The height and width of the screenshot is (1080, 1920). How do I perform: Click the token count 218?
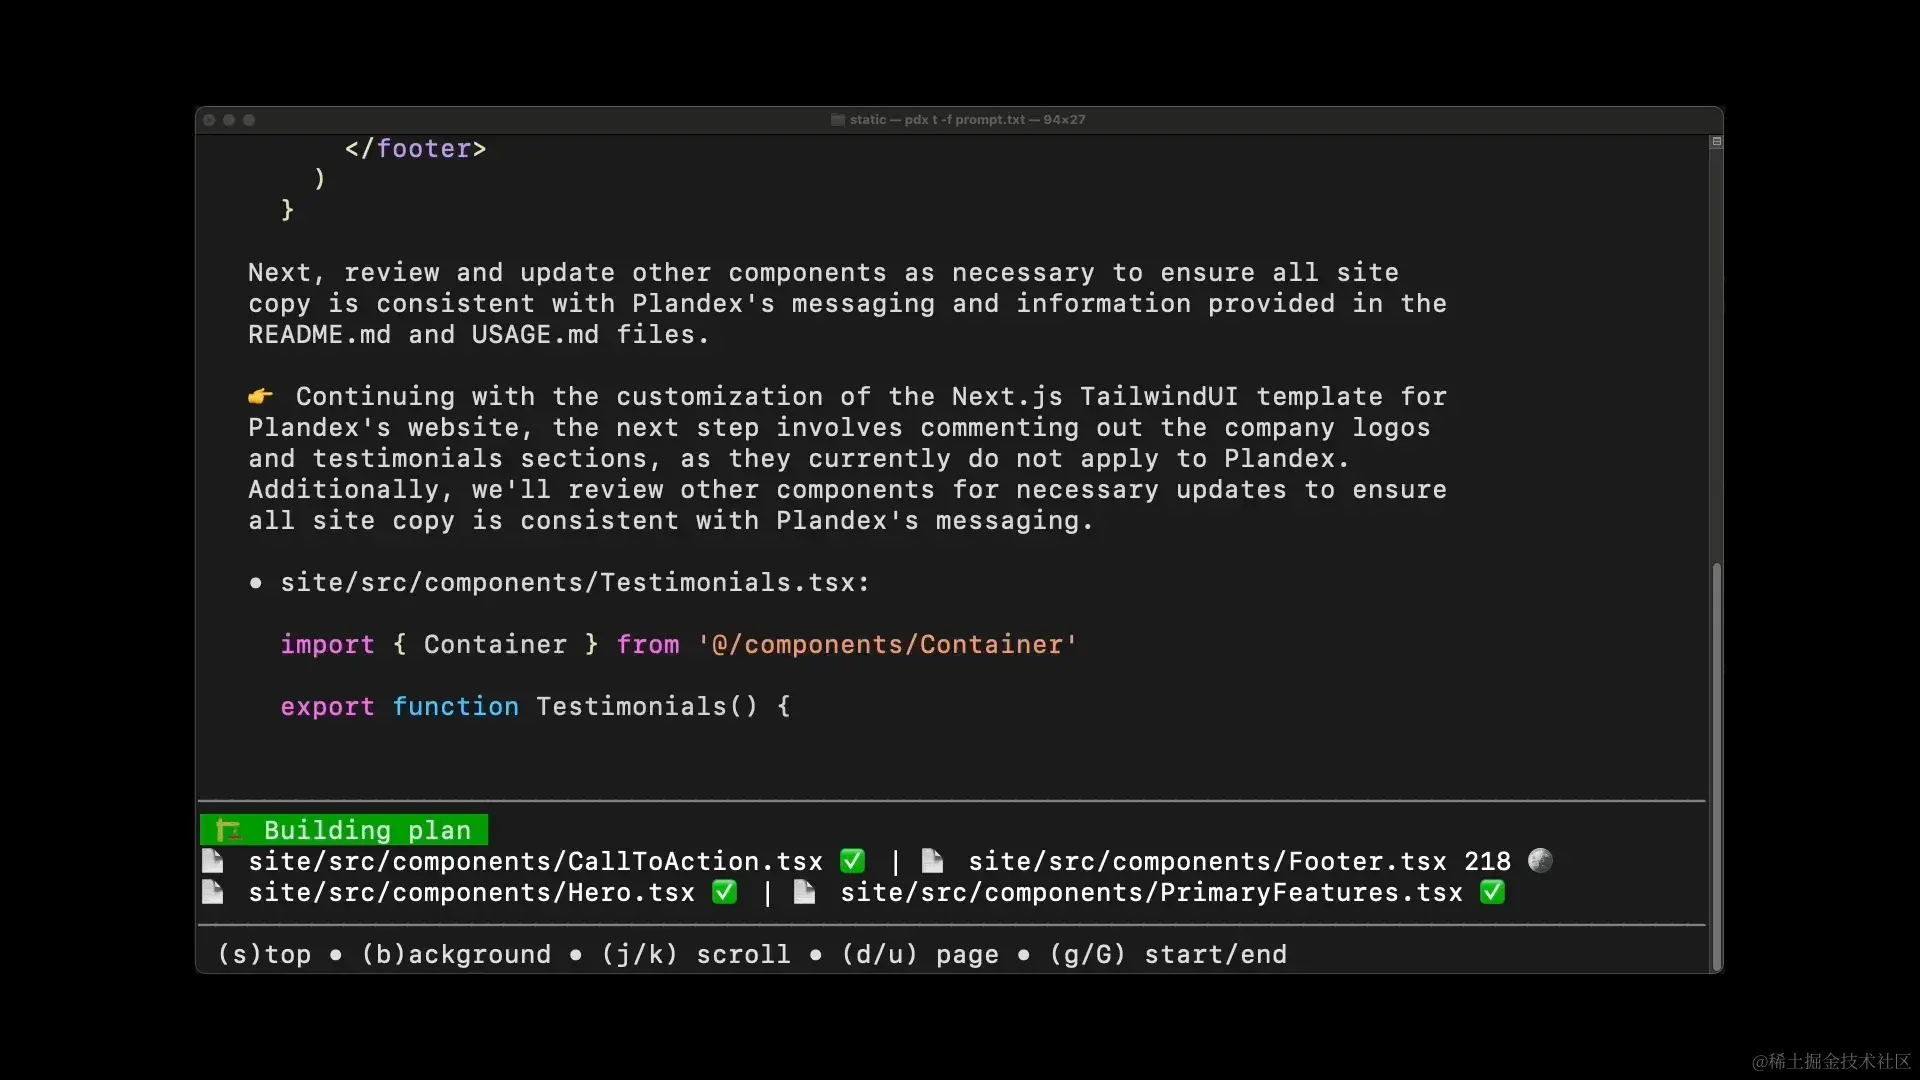[x=1488, y=861]
